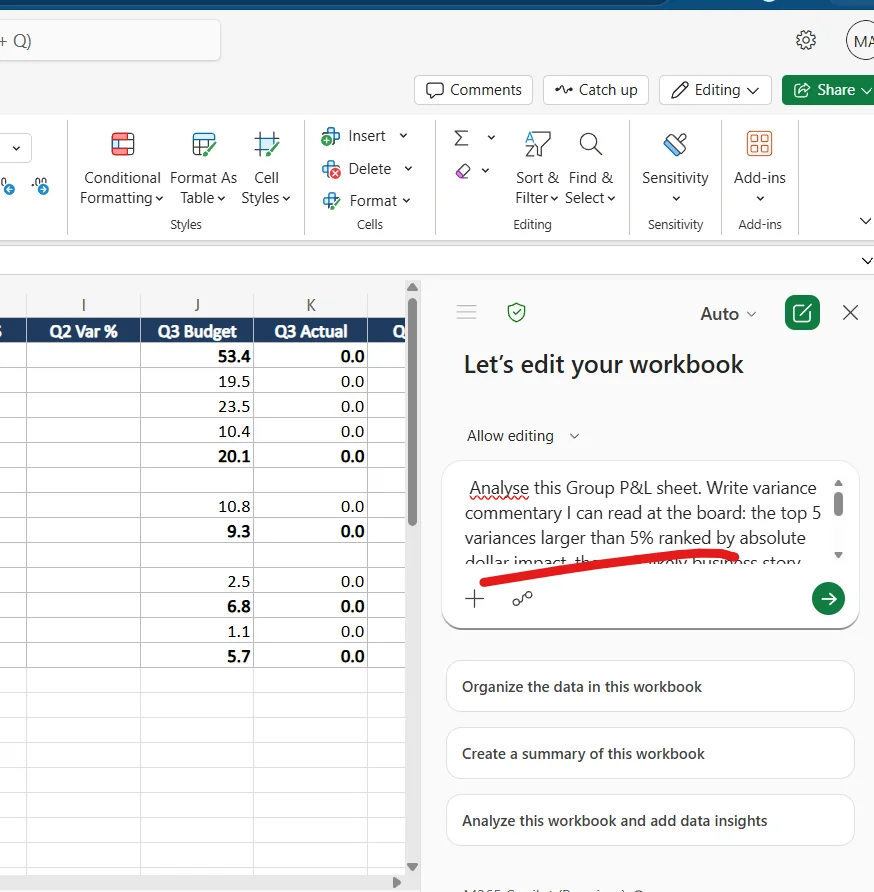This screenshot has height=892, width=874.
Task: Open the Editing mode dropdown
Action: pyautogui.click(x=715, y=90)
